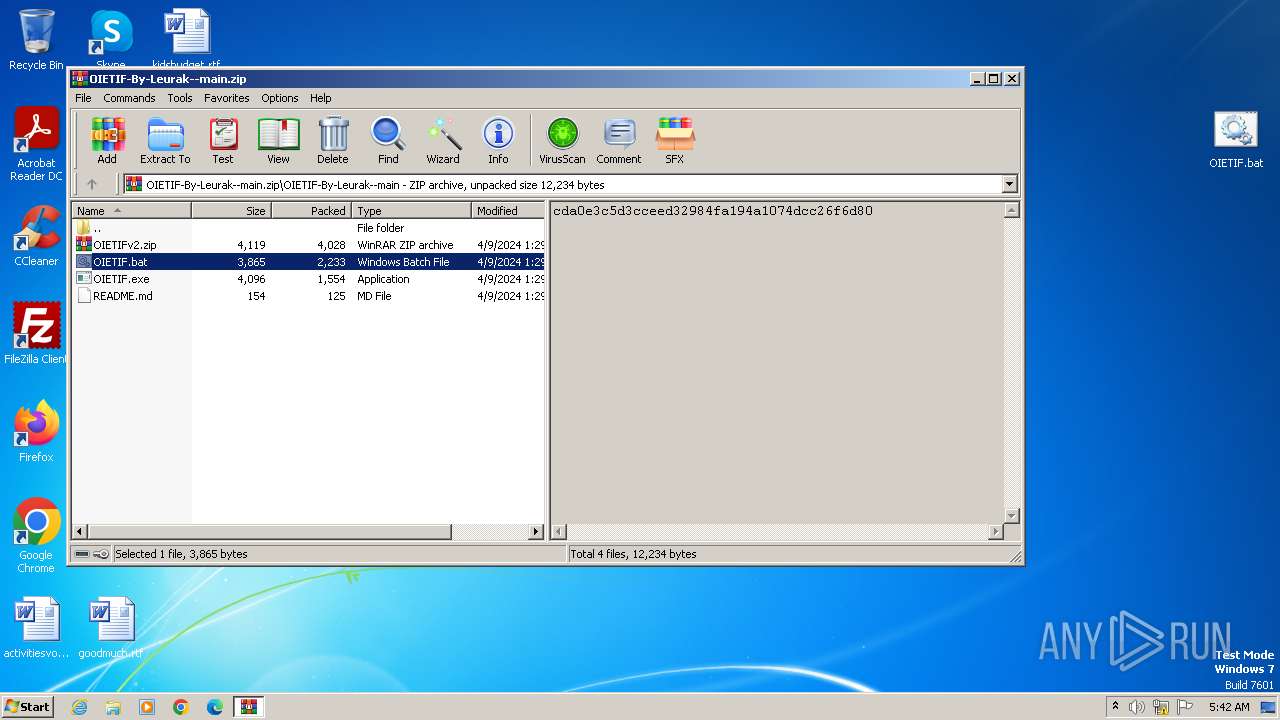Click the Test archive icon
The image size is (1280, 720).
[x=223, y=140]
